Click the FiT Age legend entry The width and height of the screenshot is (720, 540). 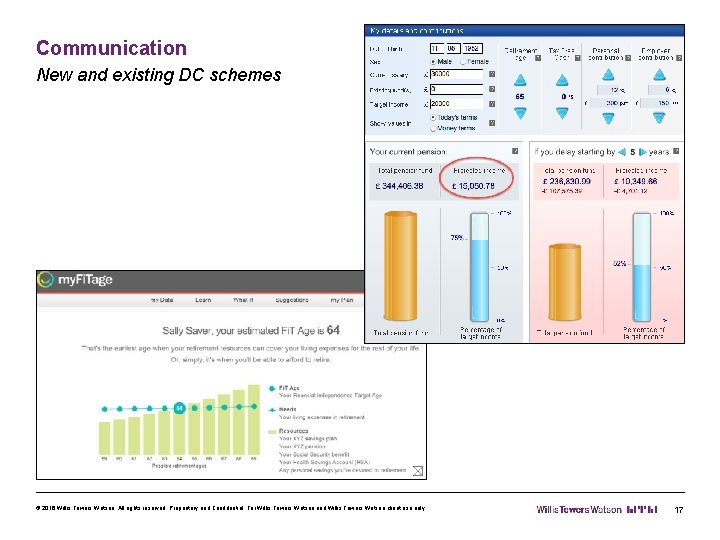click(x=326, y=391)
